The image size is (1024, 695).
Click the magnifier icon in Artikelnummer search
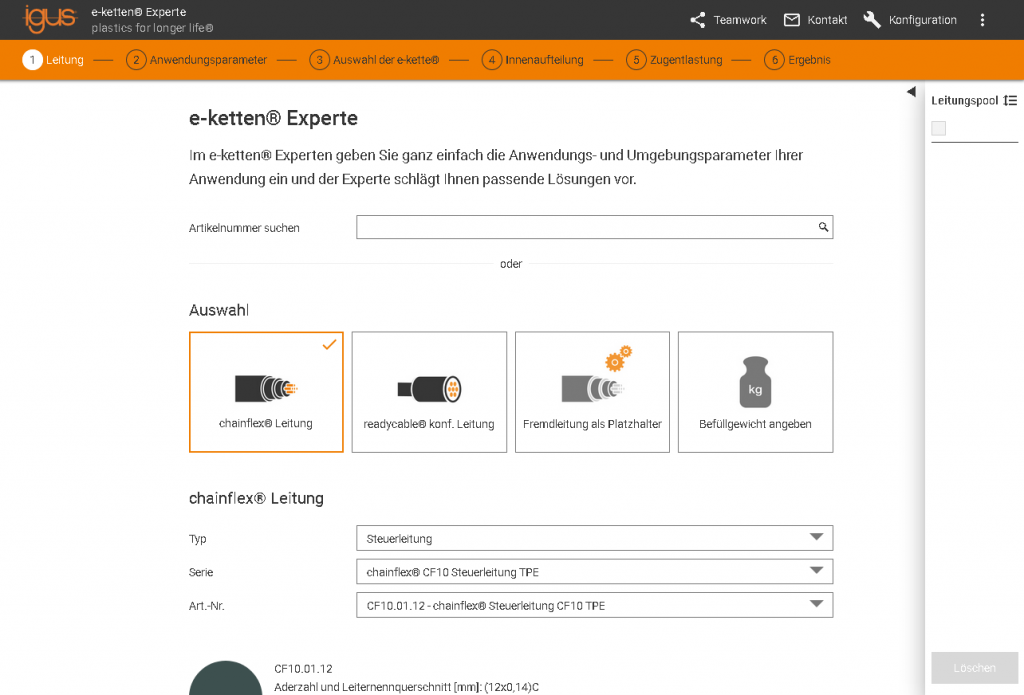click(823, 227)
